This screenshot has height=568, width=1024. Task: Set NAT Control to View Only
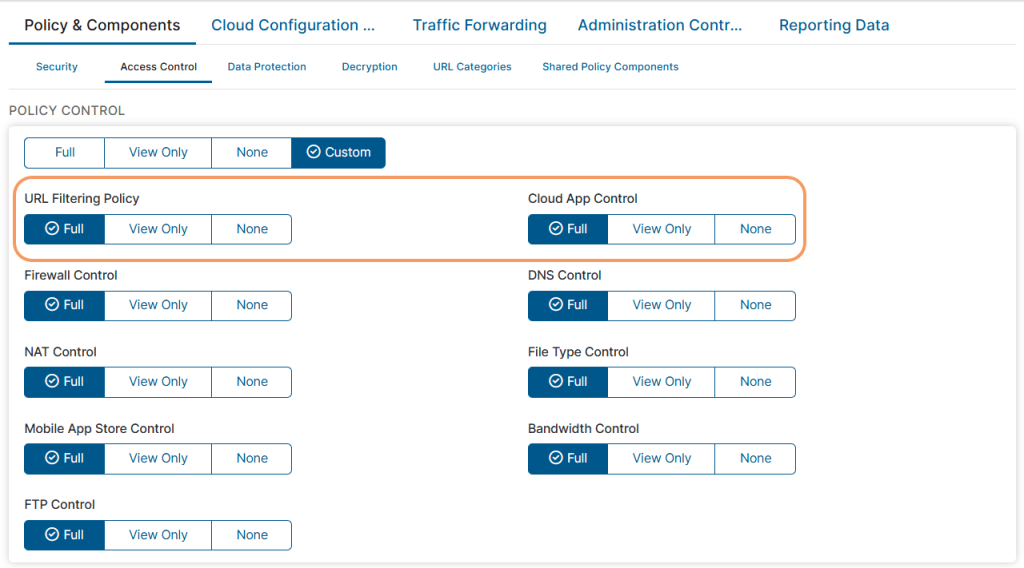coord(158,382)
